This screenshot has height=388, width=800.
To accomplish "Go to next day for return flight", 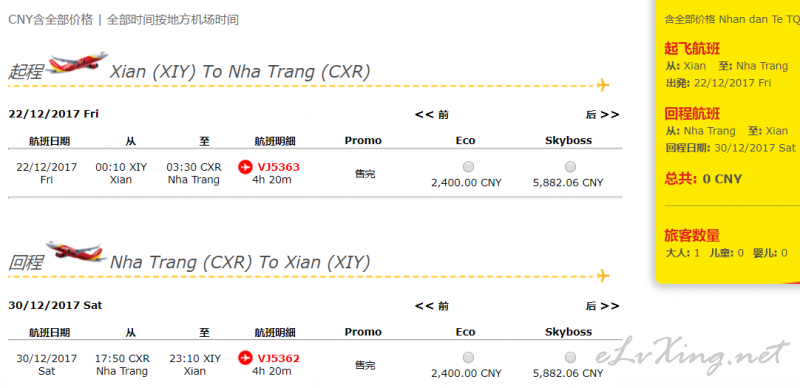I will coord(603,306).
